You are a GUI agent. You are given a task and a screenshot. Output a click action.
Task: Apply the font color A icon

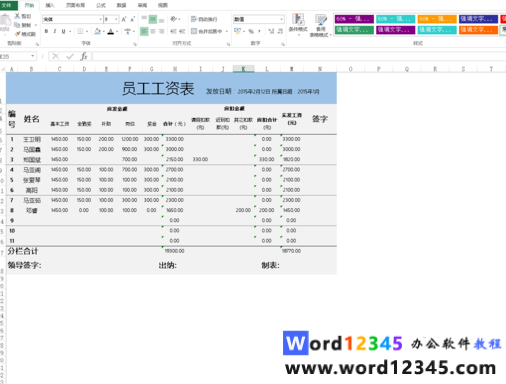111,31
